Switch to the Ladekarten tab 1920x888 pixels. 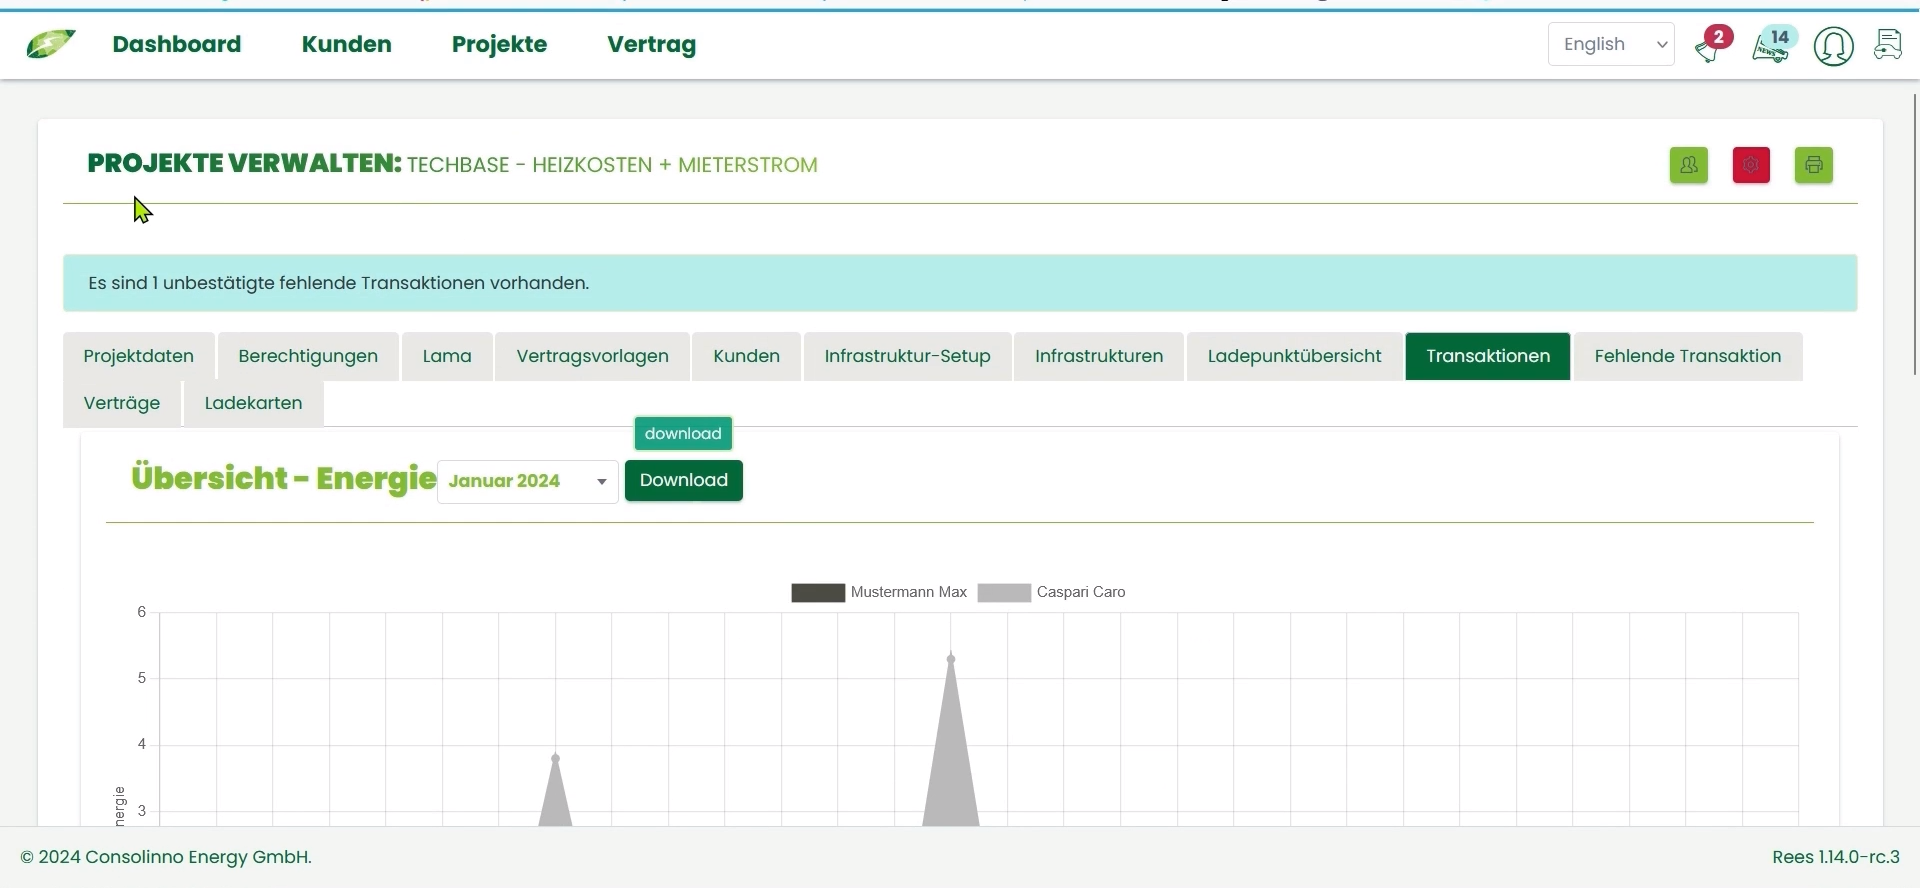tap(253, 403)
